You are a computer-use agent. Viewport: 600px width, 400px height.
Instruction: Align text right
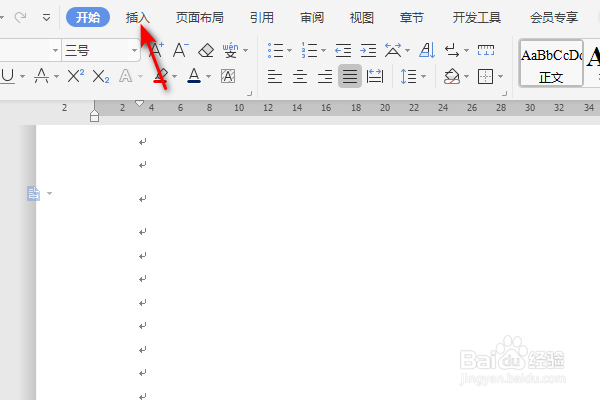(325, 76)
